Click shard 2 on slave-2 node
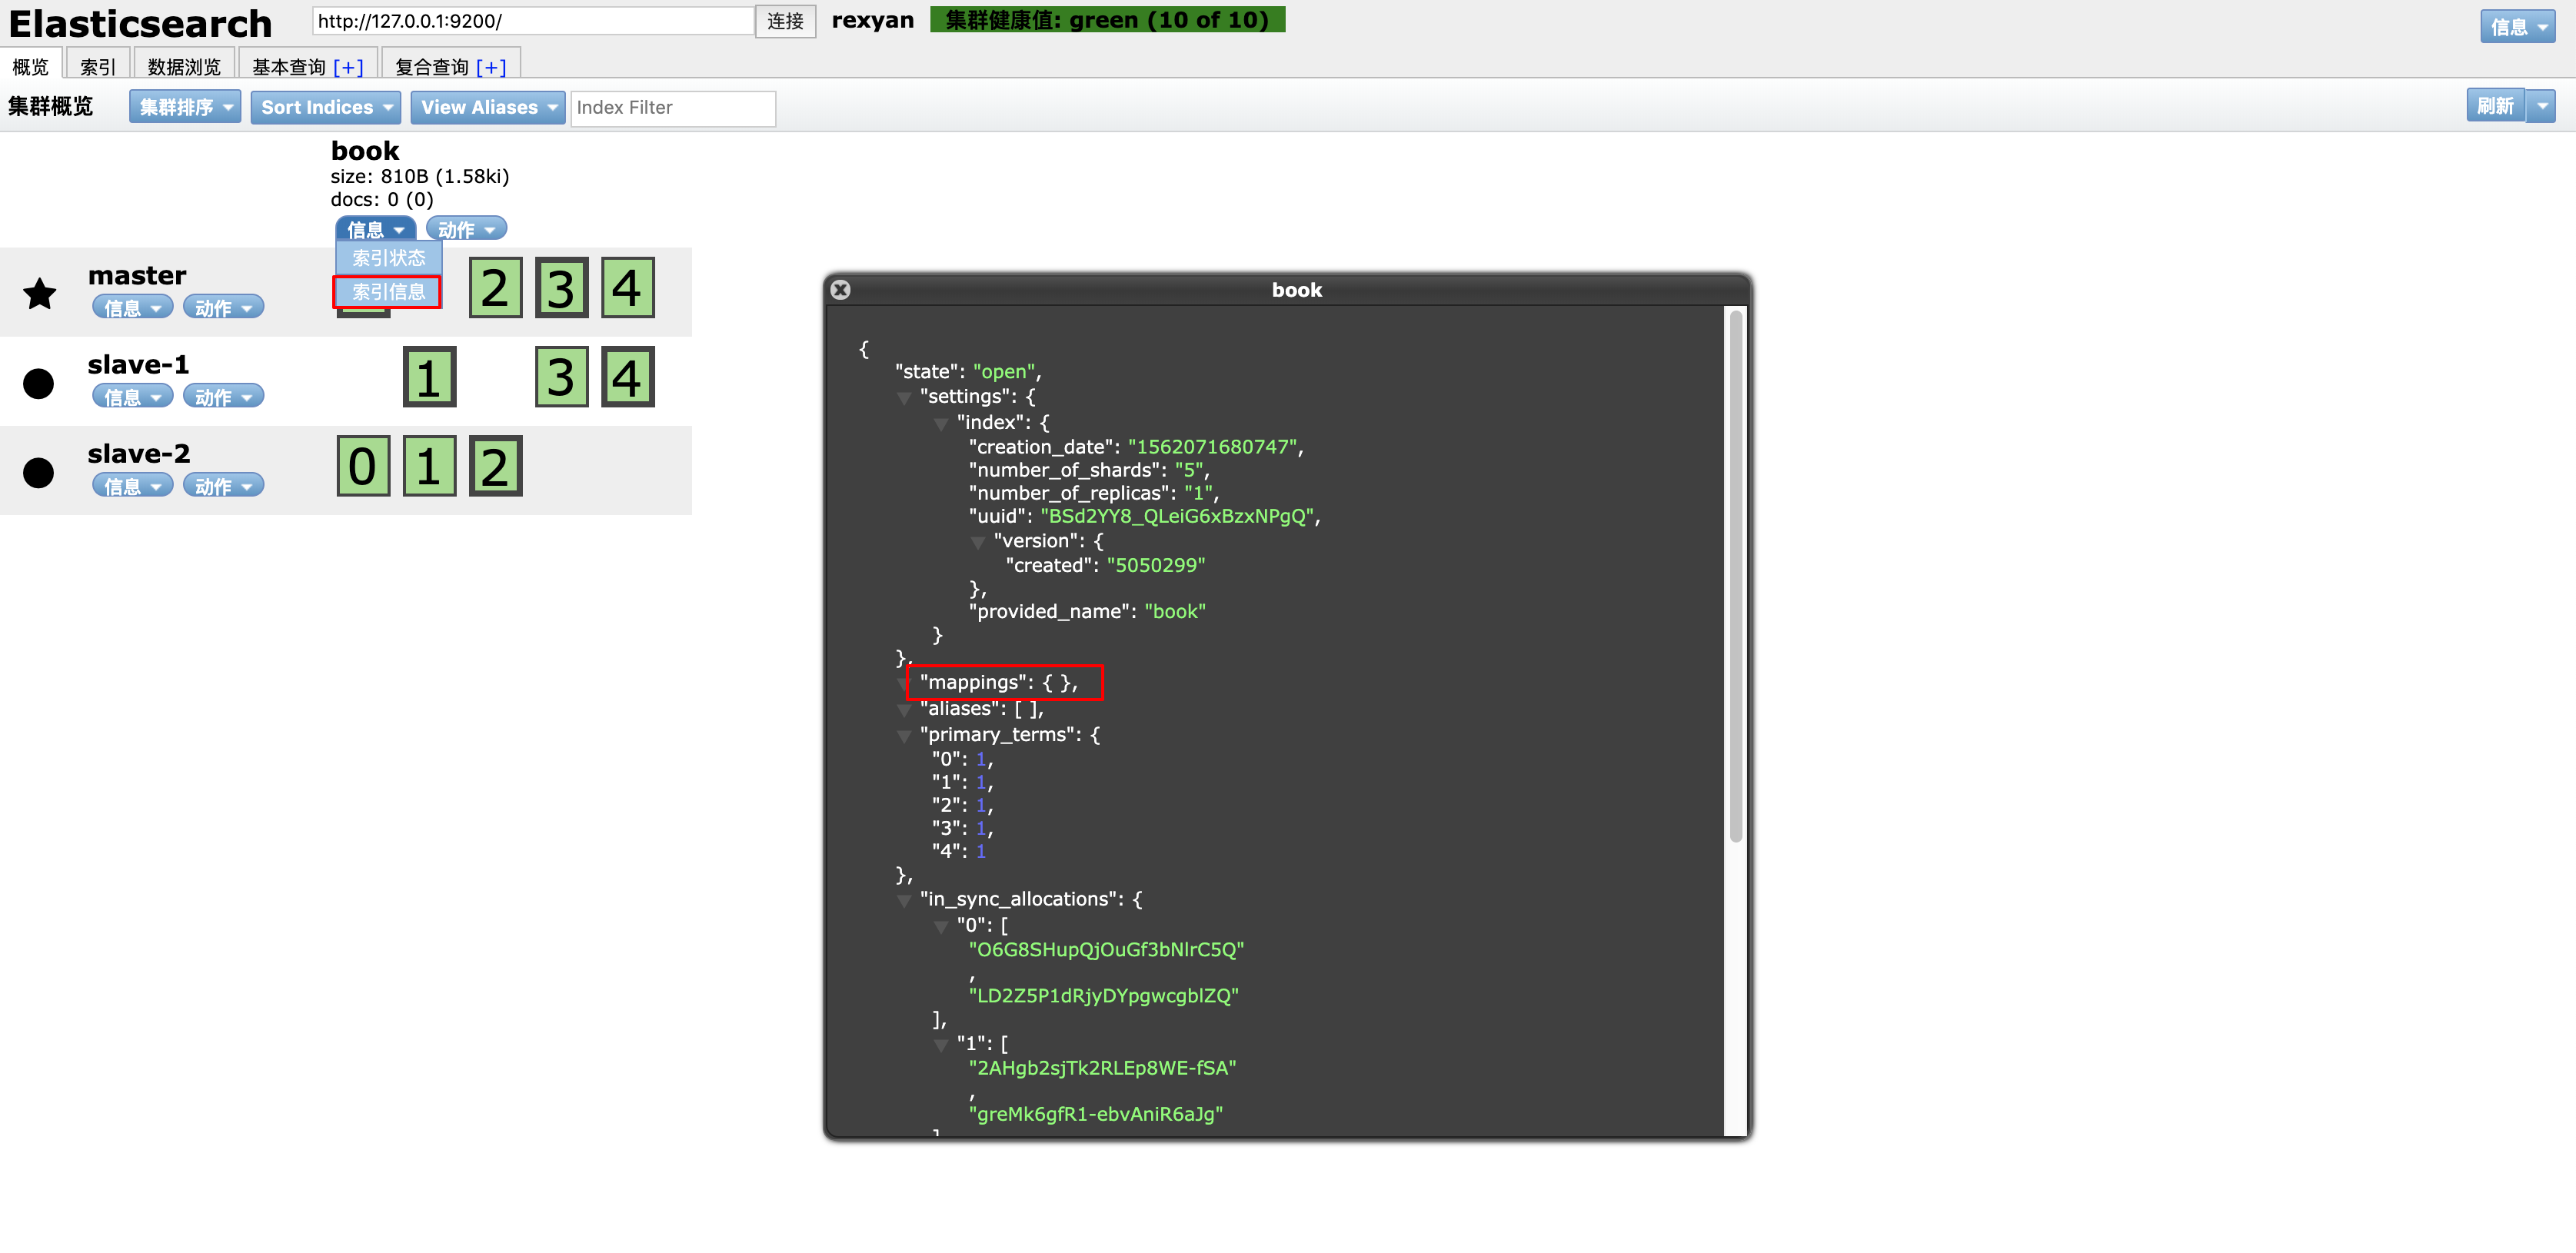2576x1253 pixels. (x=495, y=467)
